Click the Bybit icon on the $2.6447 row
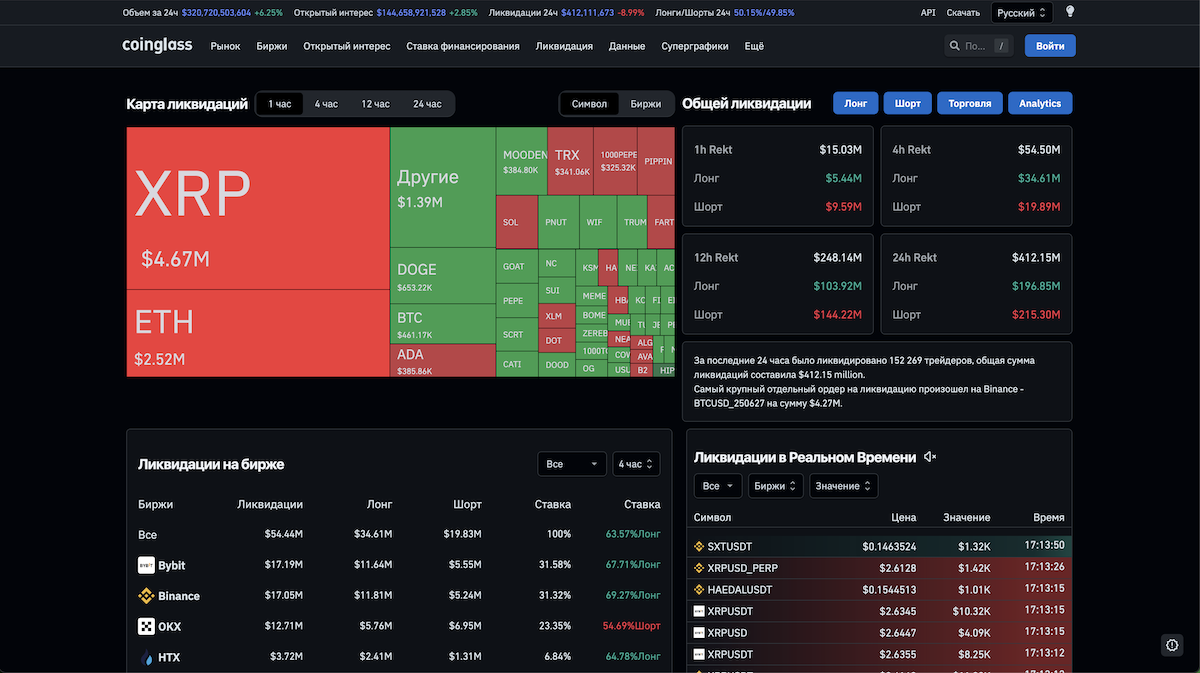 tap(699, 633)
